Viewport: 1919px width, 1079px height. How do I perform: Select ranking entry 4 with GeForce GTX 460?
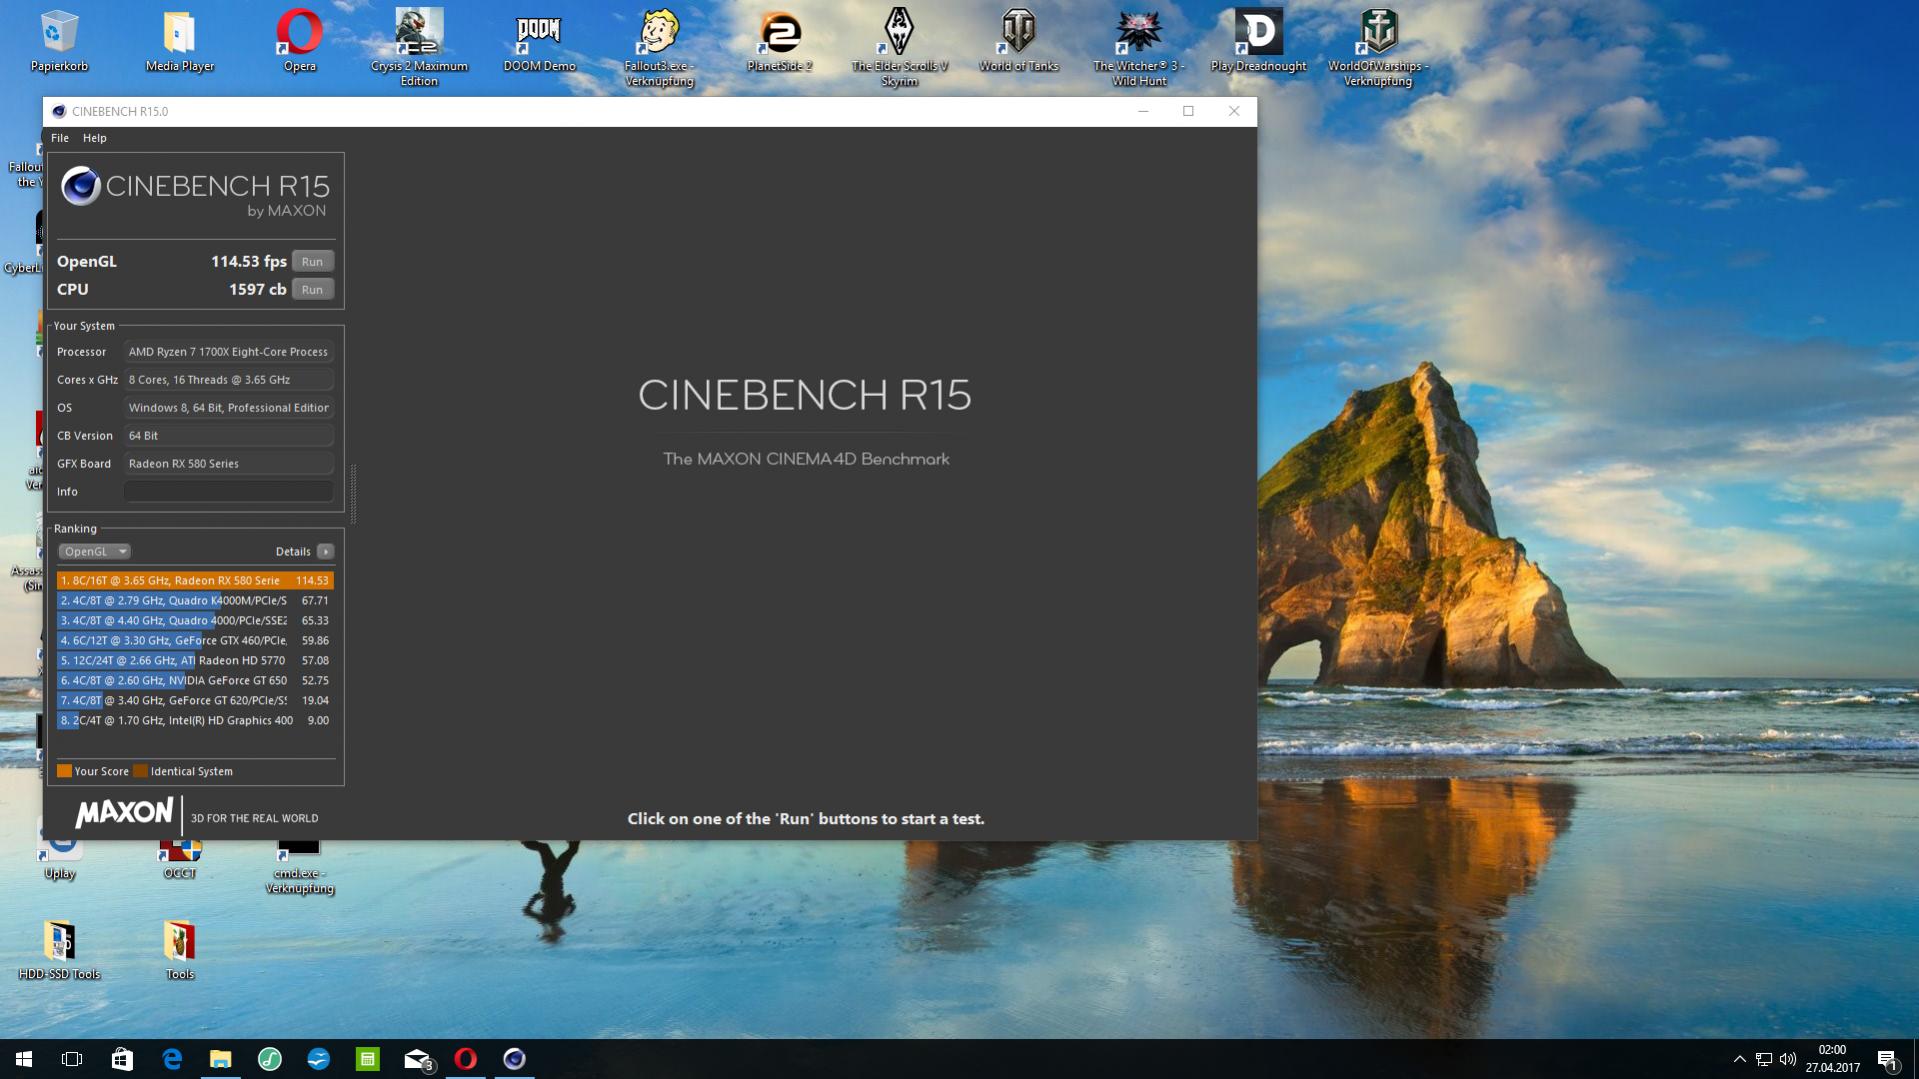pyautogui.click(x=195, y=640)
